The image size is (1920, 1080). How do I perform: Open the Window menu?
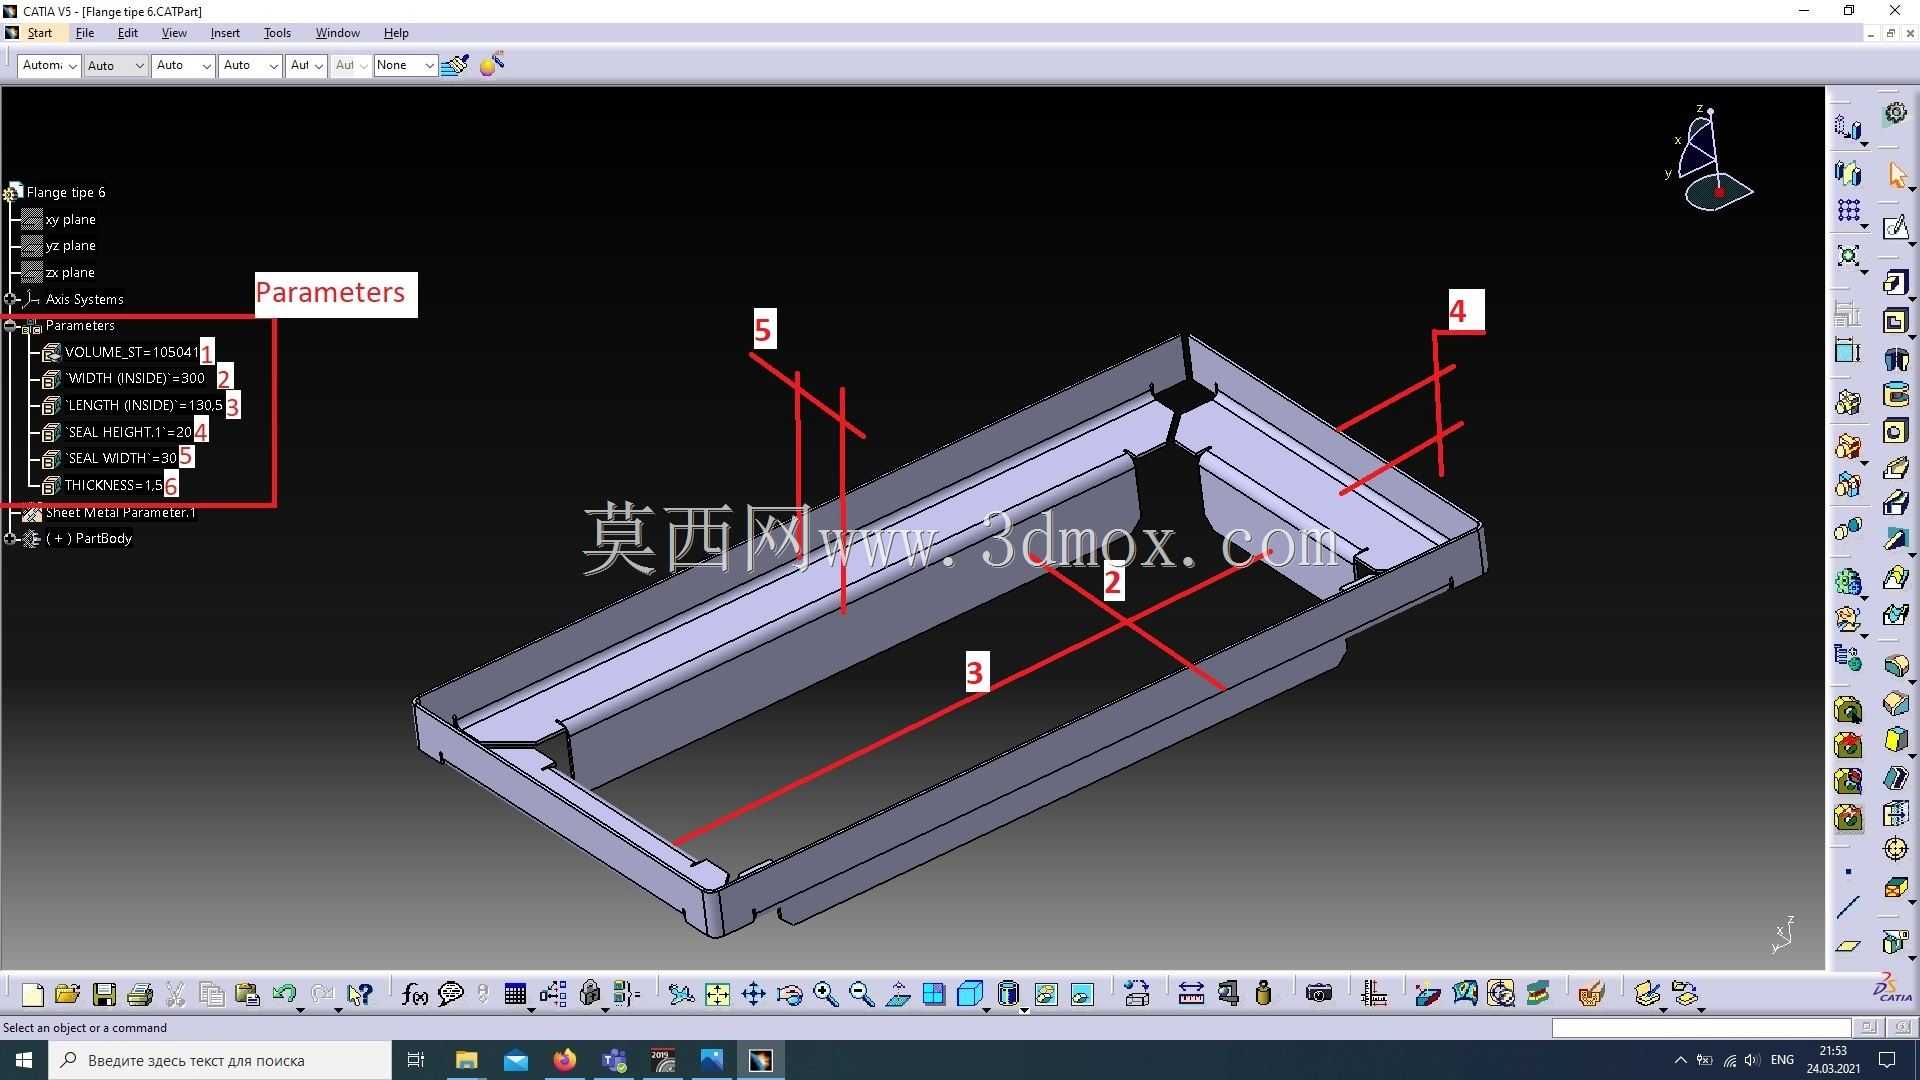click(x=338, y=33)
